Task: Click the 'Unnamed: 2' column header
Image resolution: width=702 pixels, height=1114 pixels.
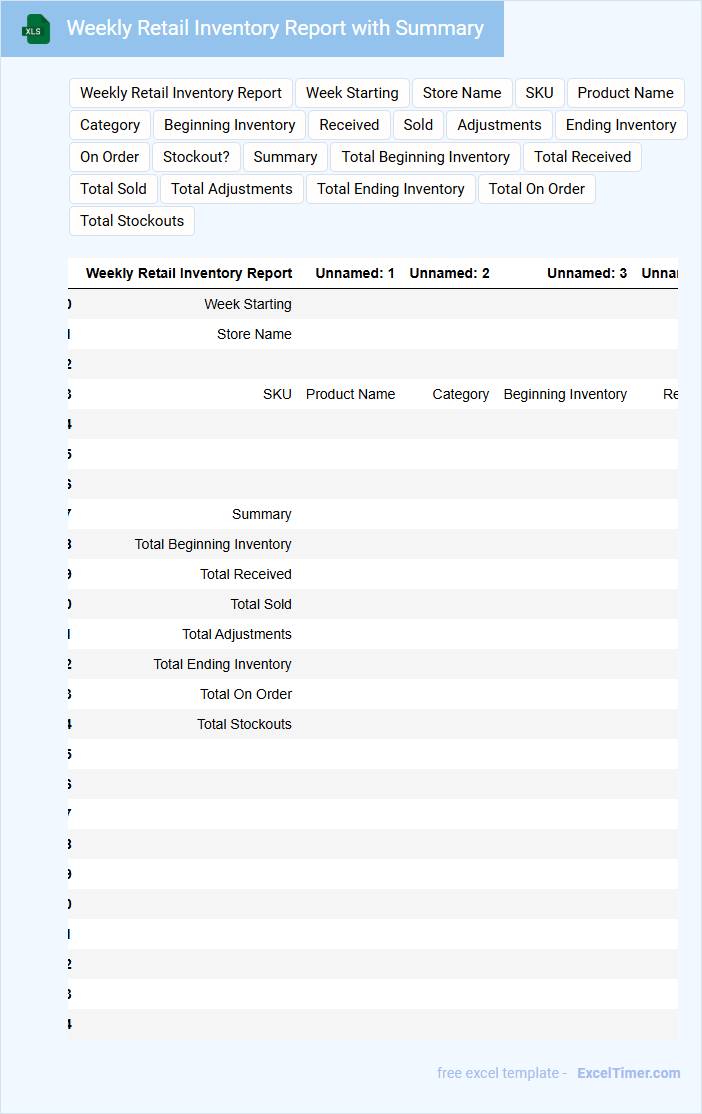Action: coord(449,274)
